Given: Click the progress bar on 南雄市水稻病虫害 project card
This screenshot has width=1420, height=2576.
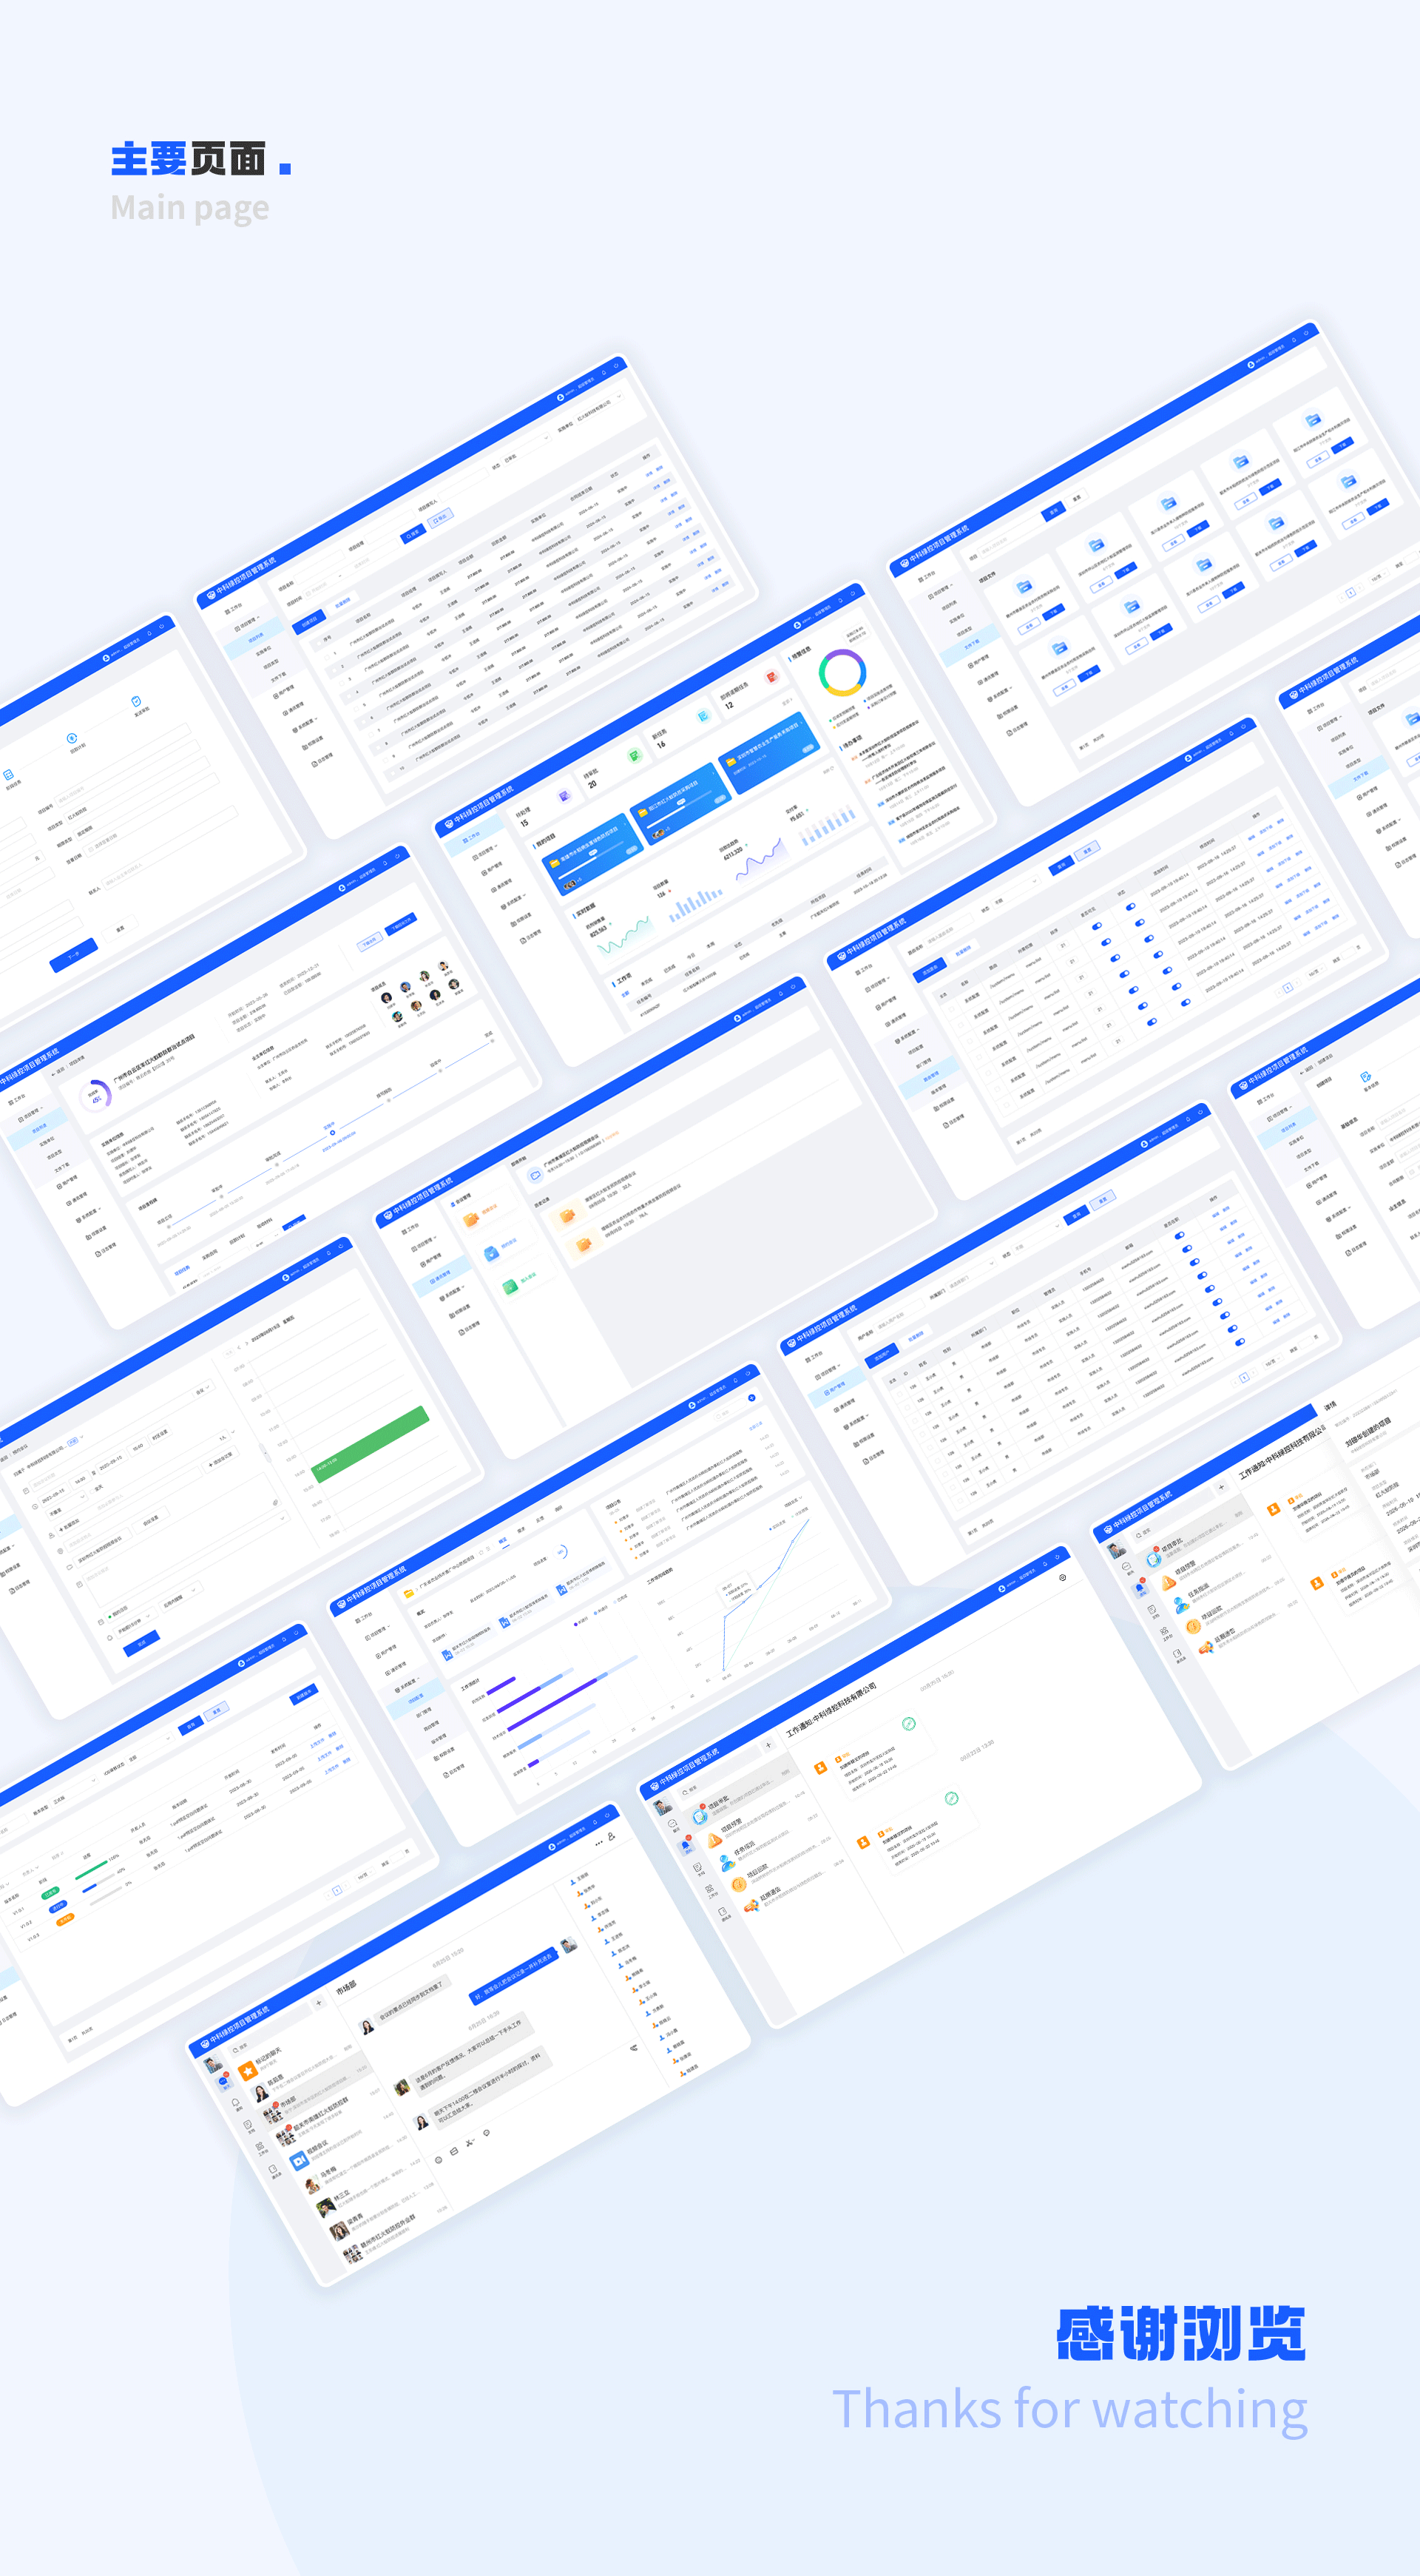Looking at the screenshot, I should [590, 861].
